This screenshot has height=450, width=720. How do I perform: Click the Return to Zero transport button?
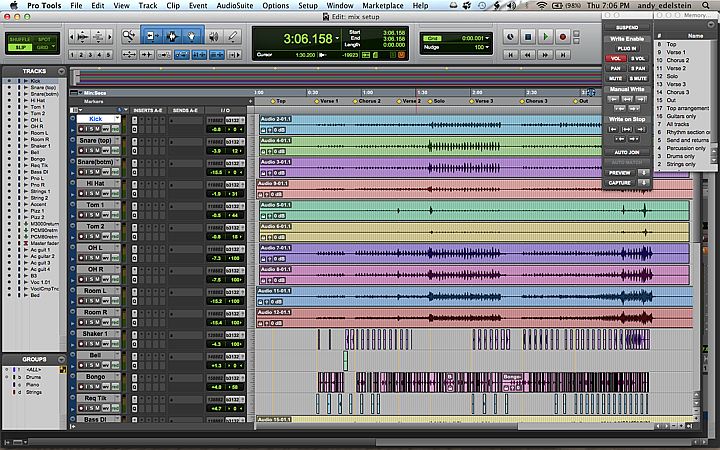click(510, 55)
